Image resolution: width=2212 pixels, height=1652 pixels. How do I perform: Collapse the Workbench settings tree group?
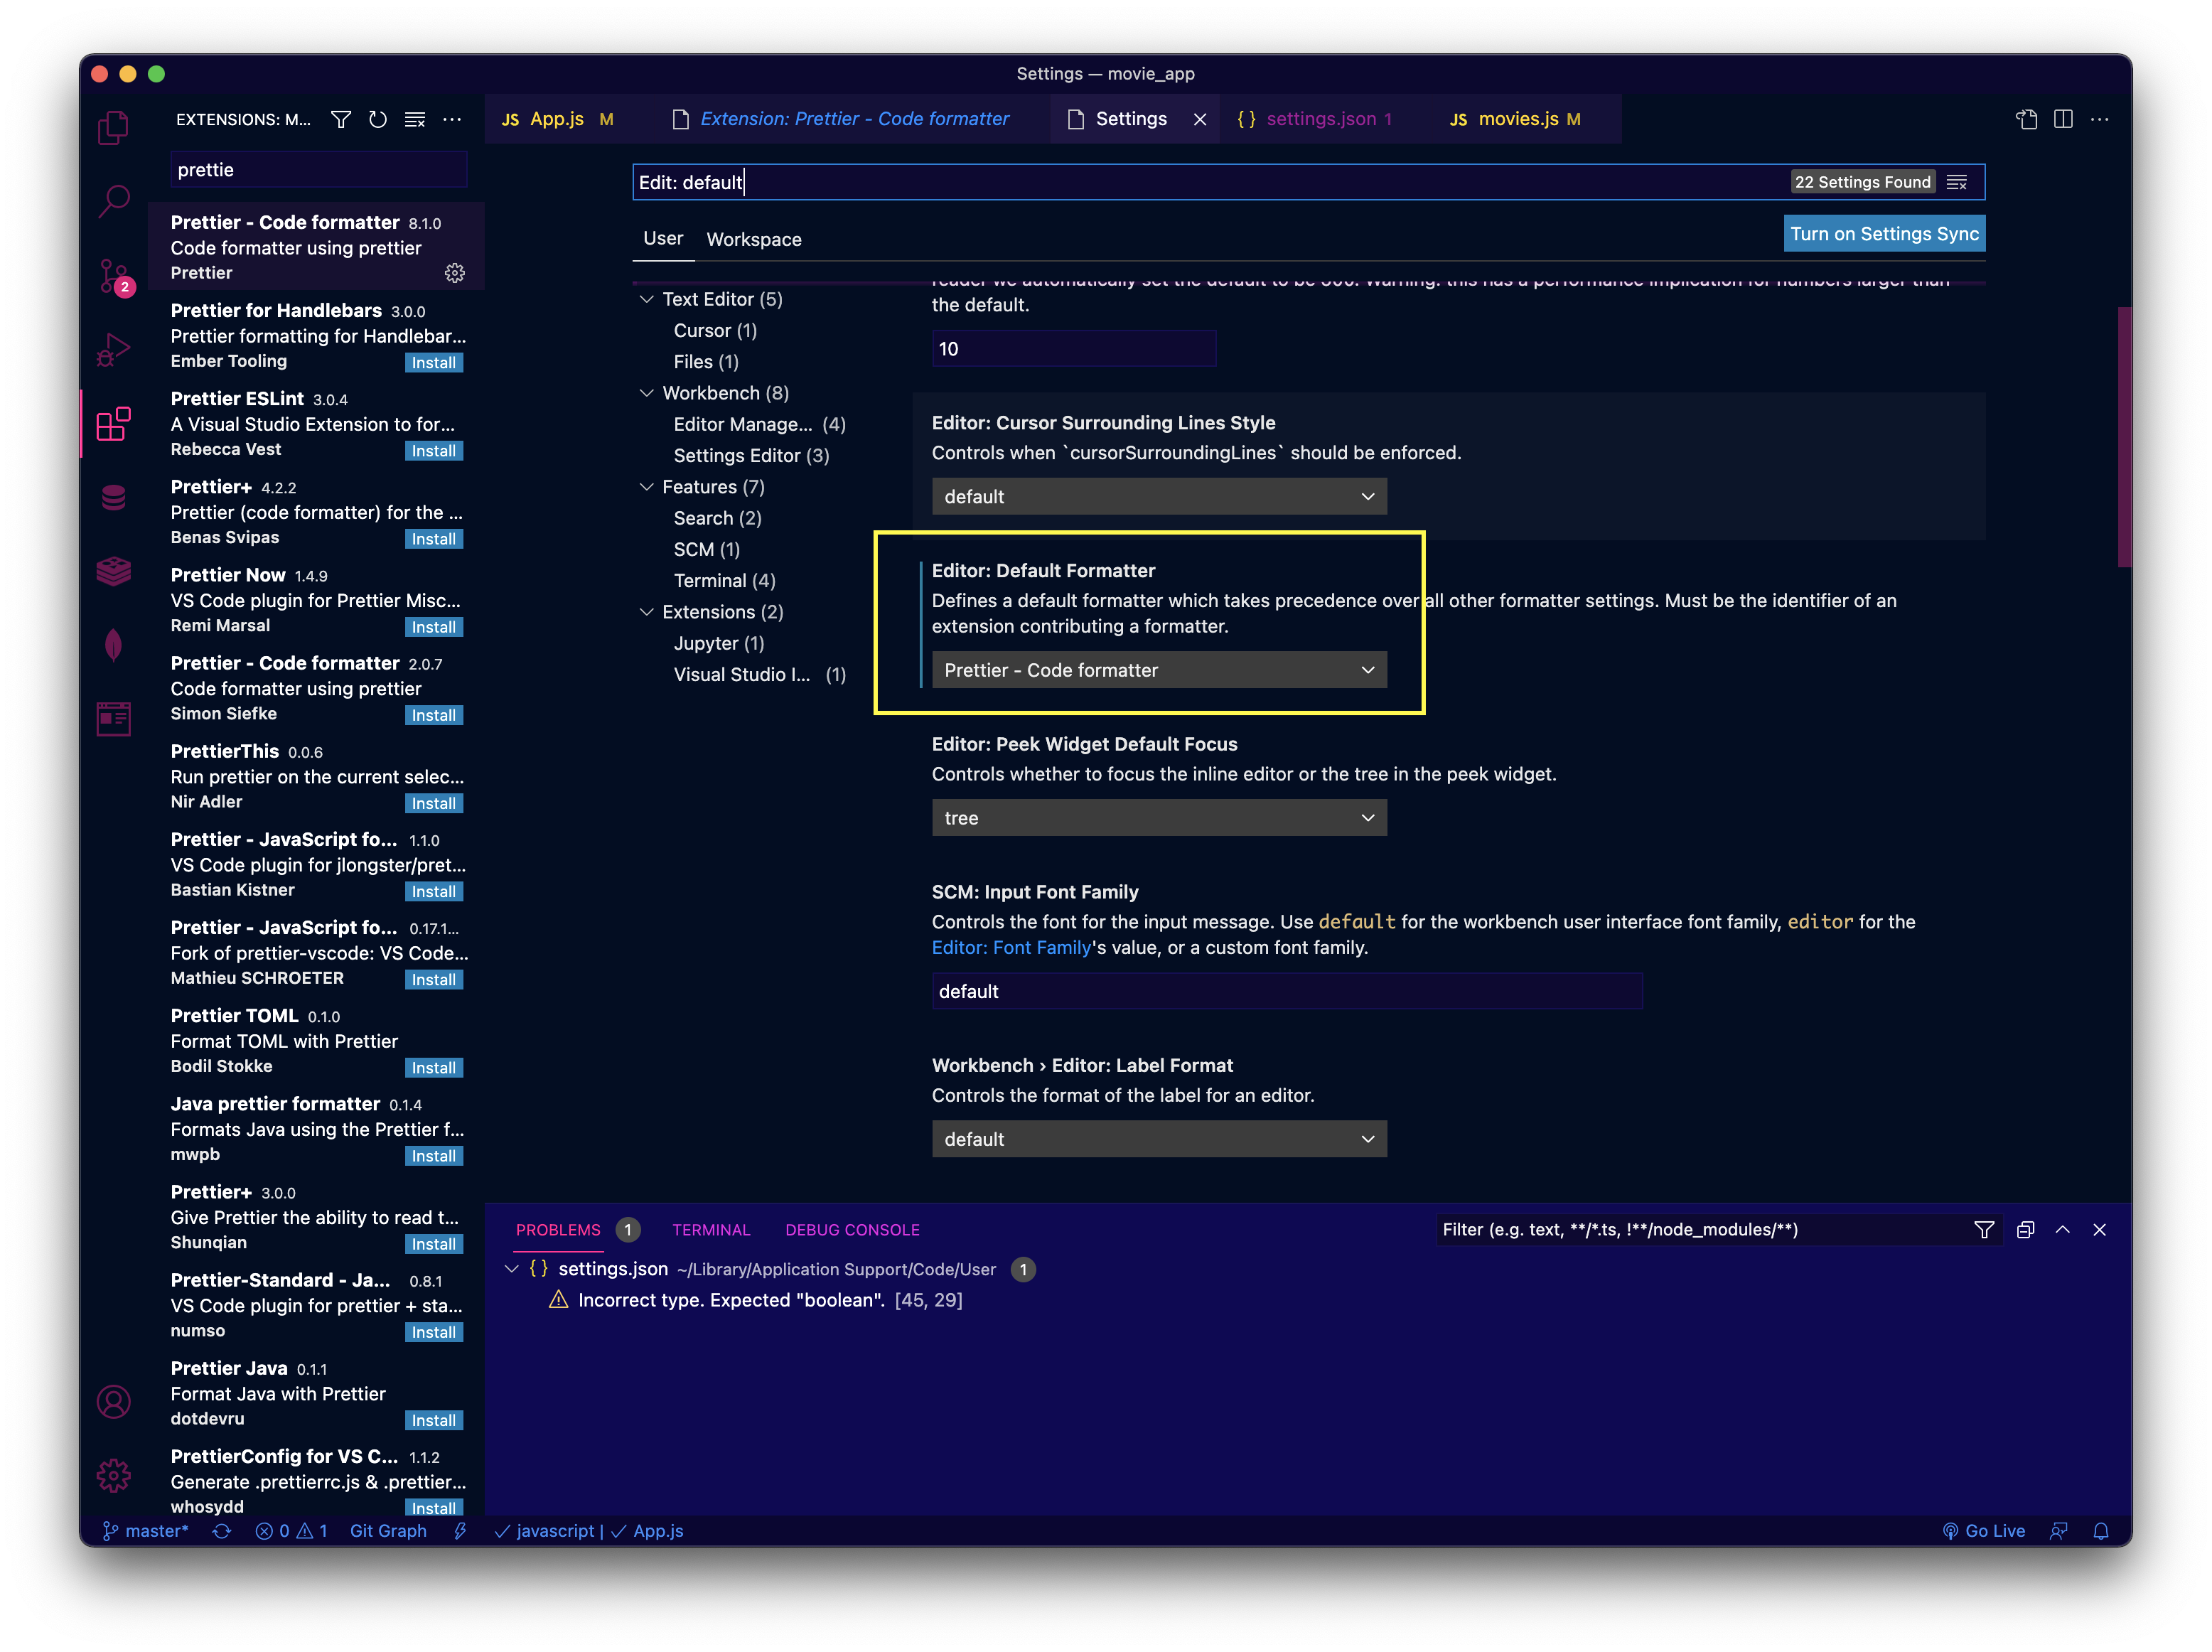pyautogui.click(x=646, y=393)
